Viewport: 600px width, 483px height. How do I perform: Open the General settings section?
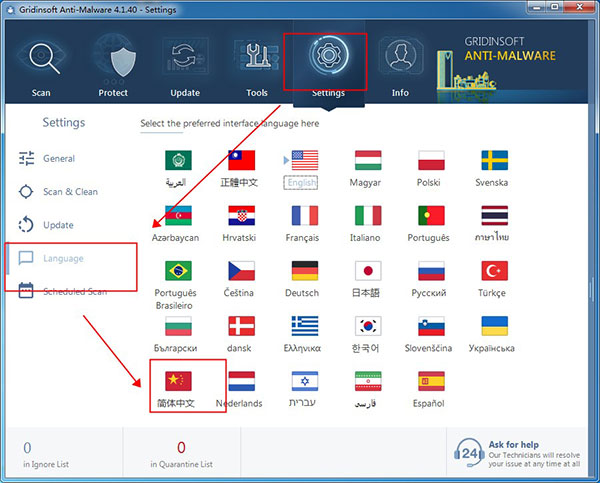[47, 158]
